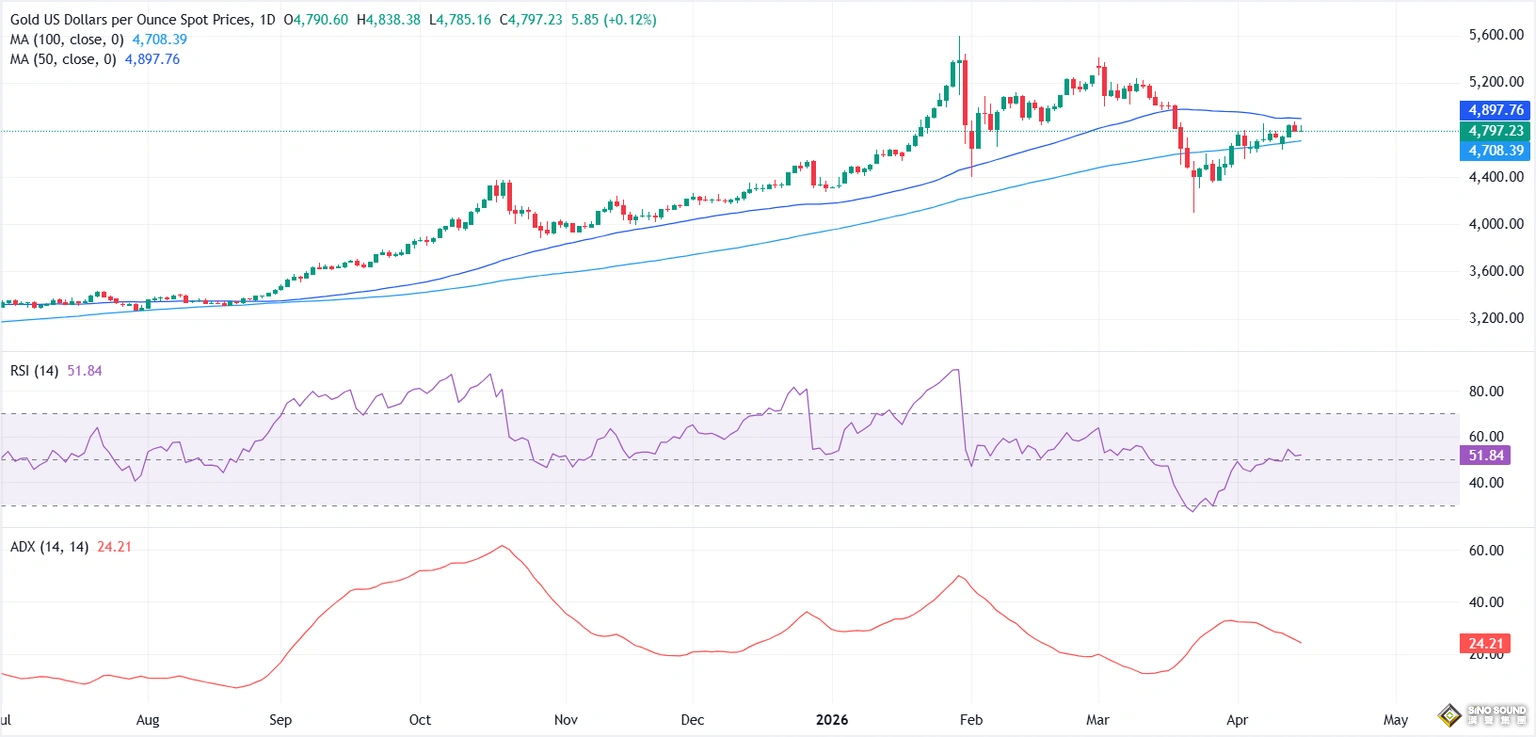Click the 2026 label on time axis
Viewport: 1536px width, 737px height.
pyautogui.click(x=833, y=720)
